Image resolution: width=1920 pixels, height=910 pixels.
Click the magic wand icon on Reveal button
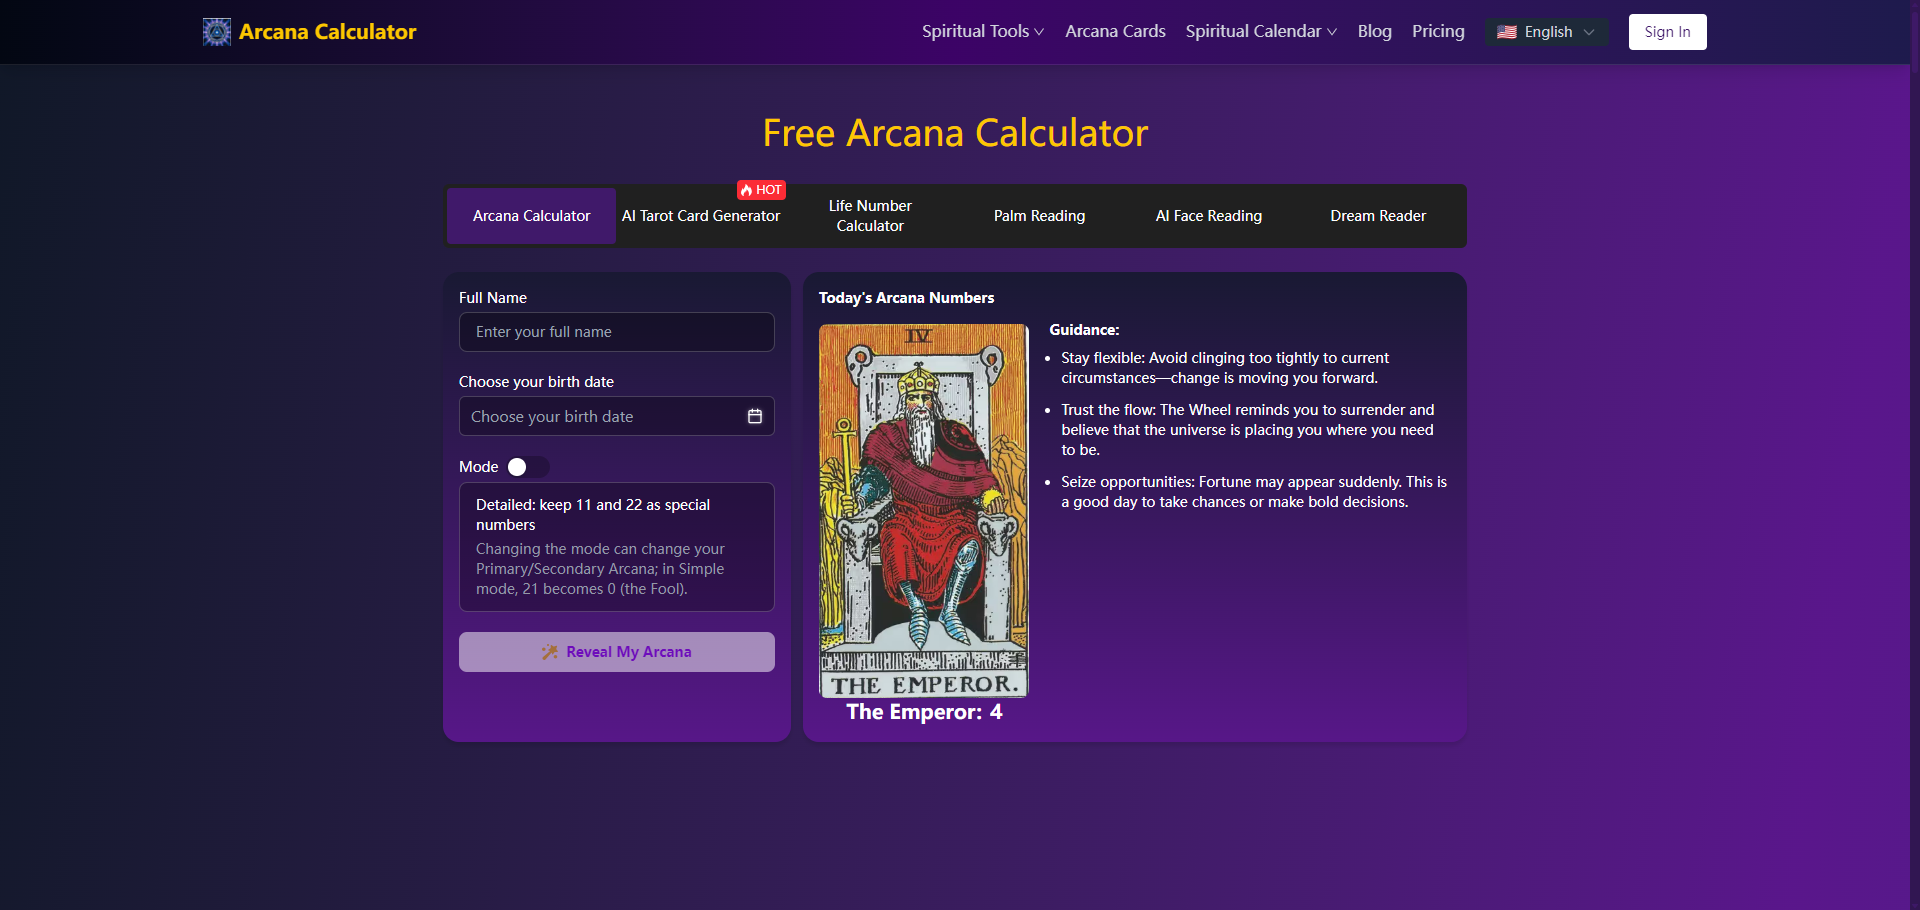click(550, 652)
